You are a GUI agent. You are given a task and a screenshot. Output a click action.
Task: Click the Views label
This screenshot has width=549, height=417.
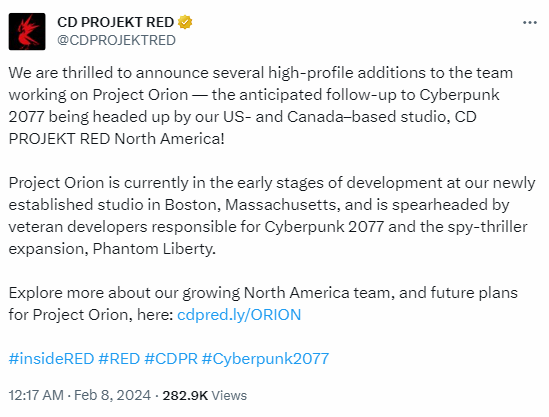pos(229,395)
